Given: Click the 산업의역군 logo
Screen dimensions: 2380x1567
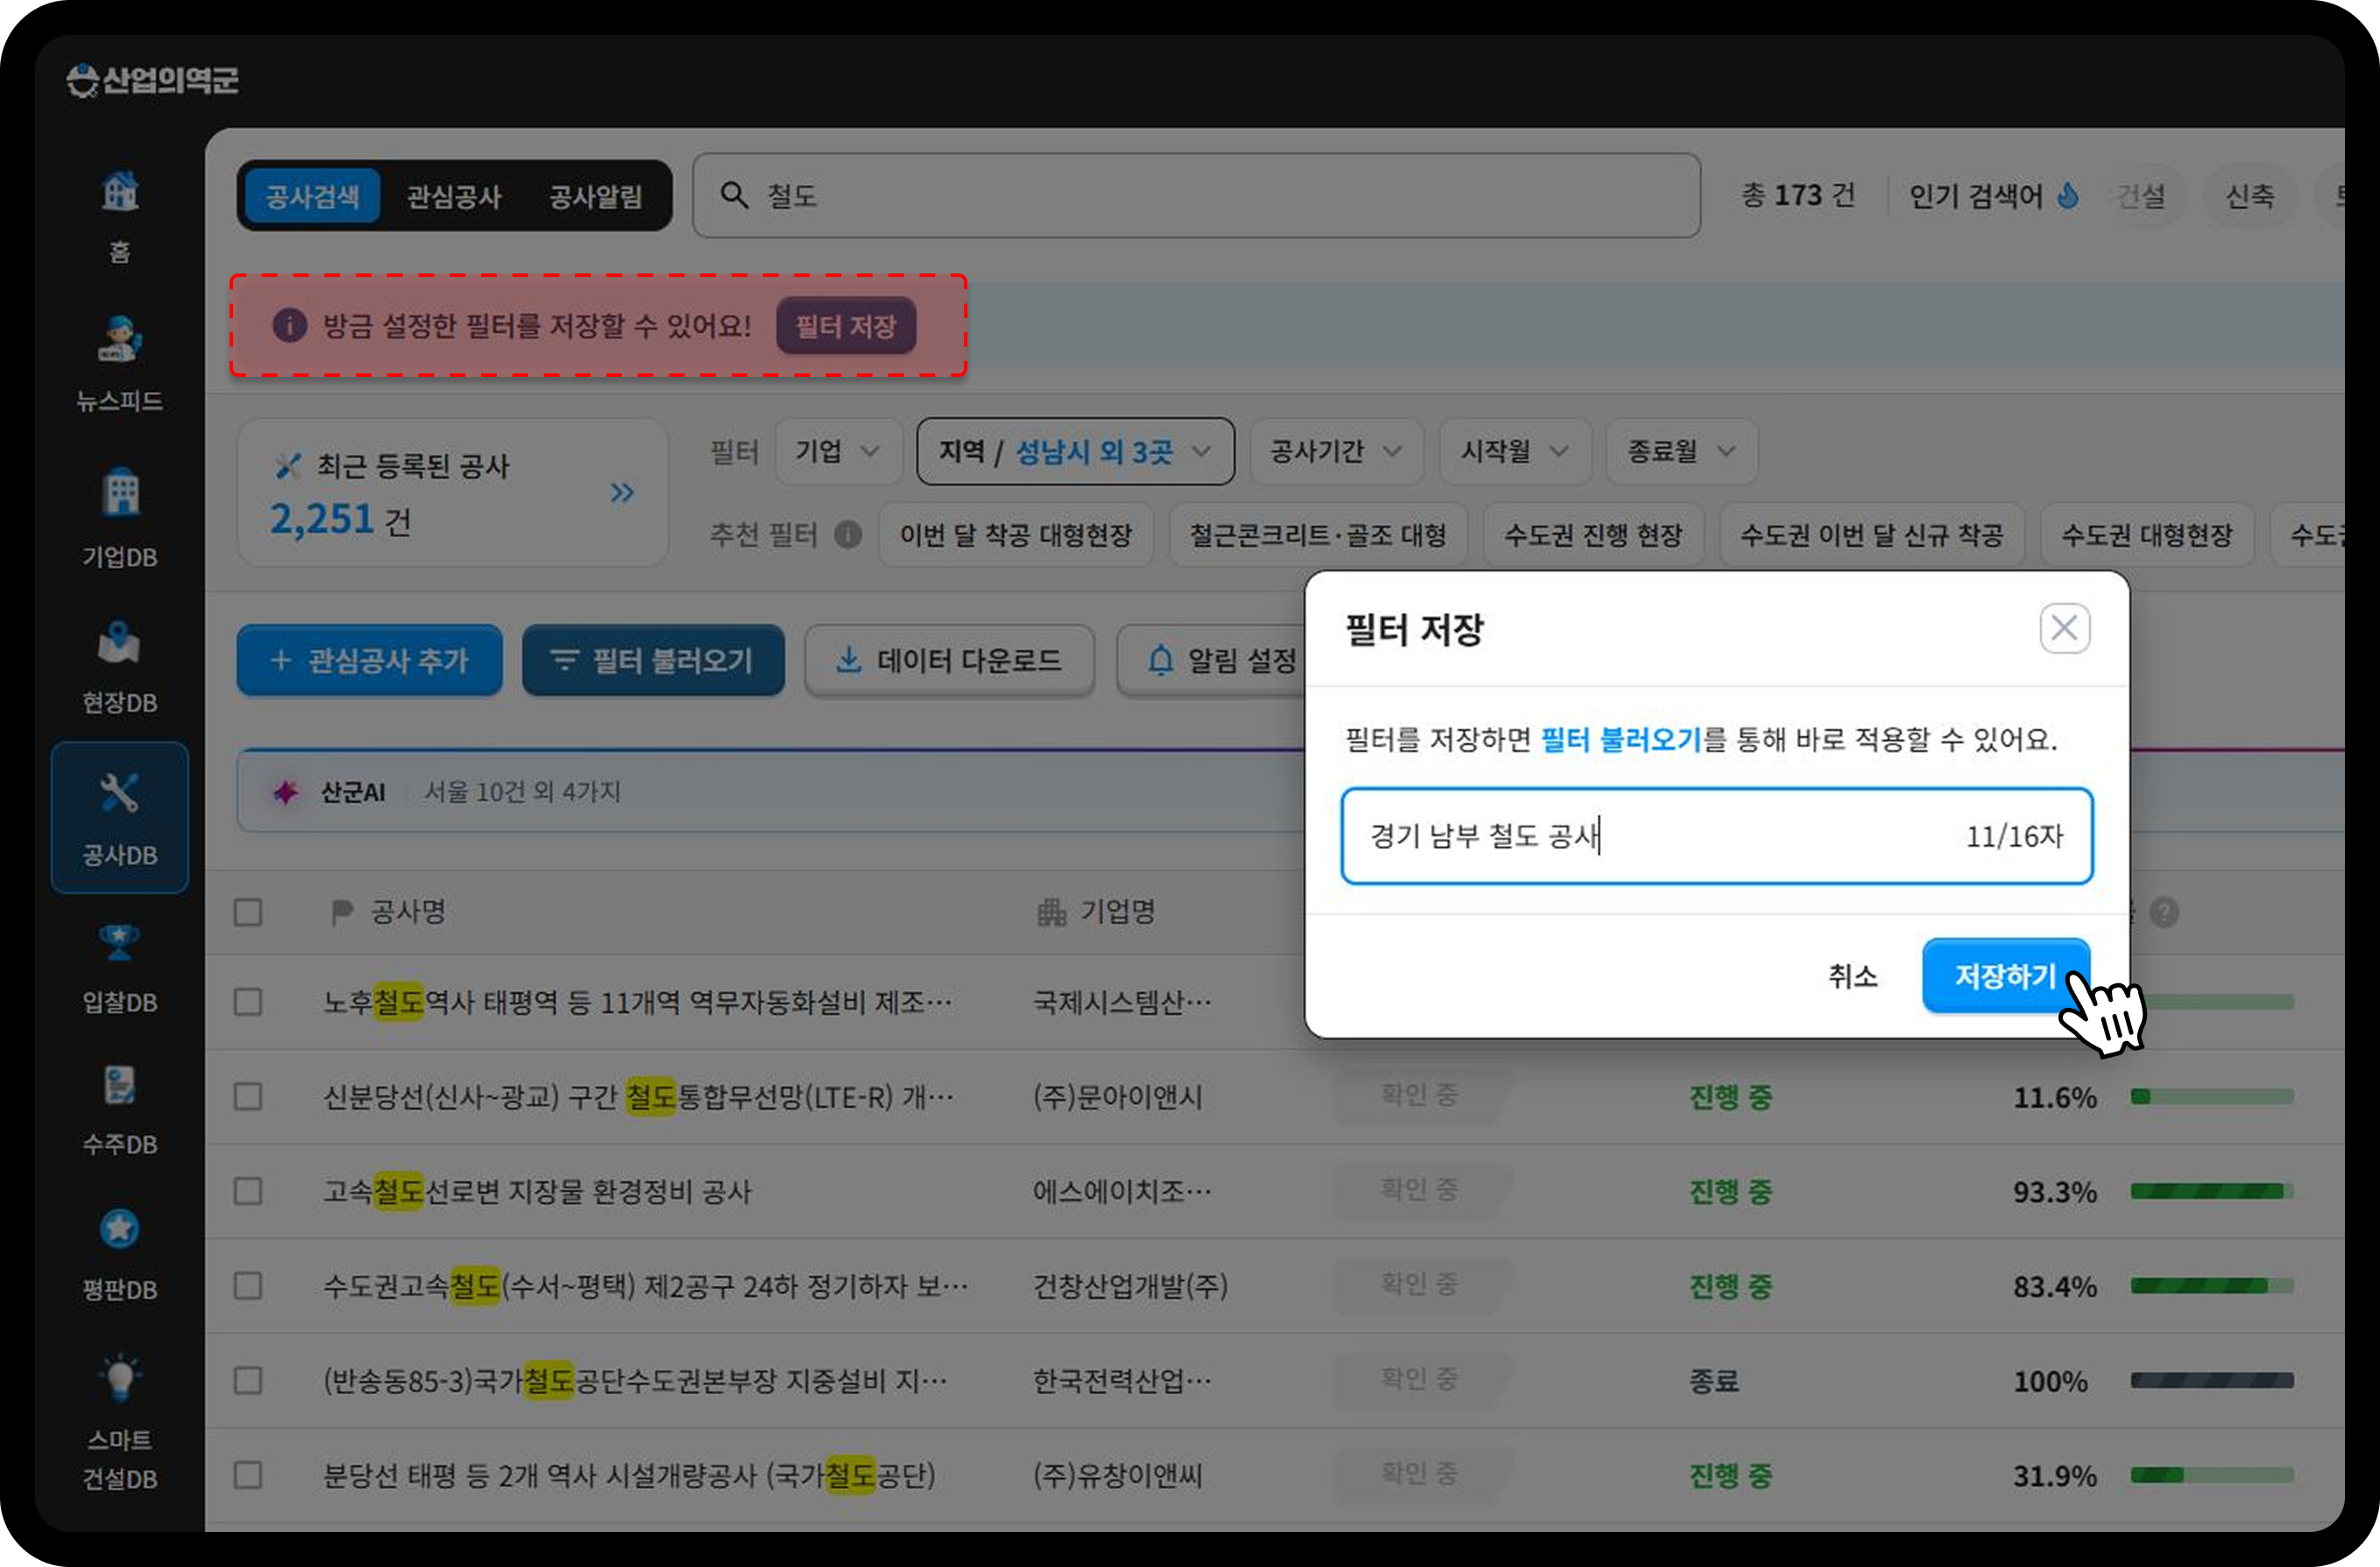Looking at the screenshot, I should click(153, 80).
